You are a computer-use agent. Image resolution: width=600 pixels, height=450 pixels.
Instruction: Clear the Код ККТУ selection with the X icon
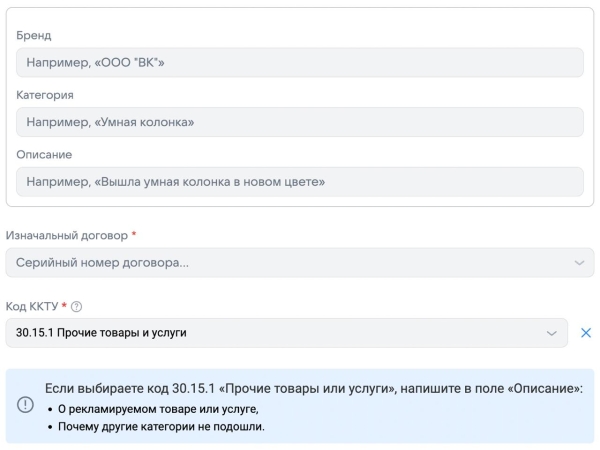click(586, 333)
